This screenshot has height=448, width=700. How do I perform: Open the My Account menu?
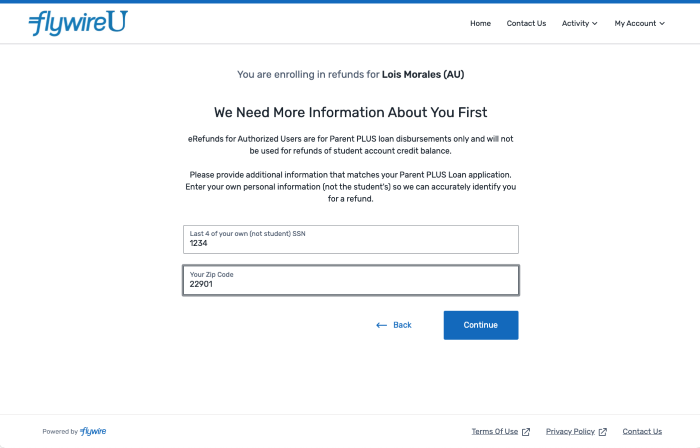pos(635,23)
